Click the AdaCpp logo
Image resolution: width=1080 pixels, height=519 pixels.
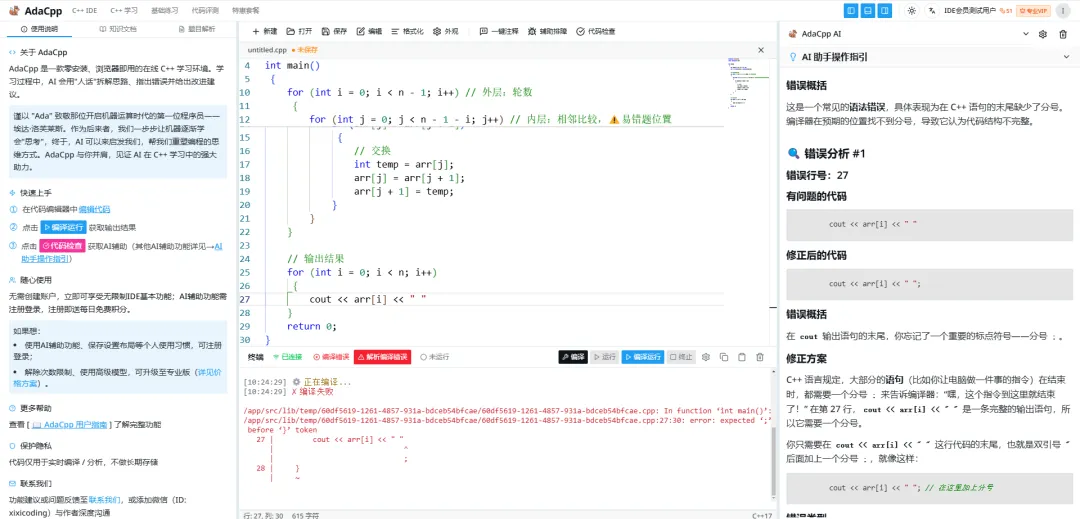(34, 10)
